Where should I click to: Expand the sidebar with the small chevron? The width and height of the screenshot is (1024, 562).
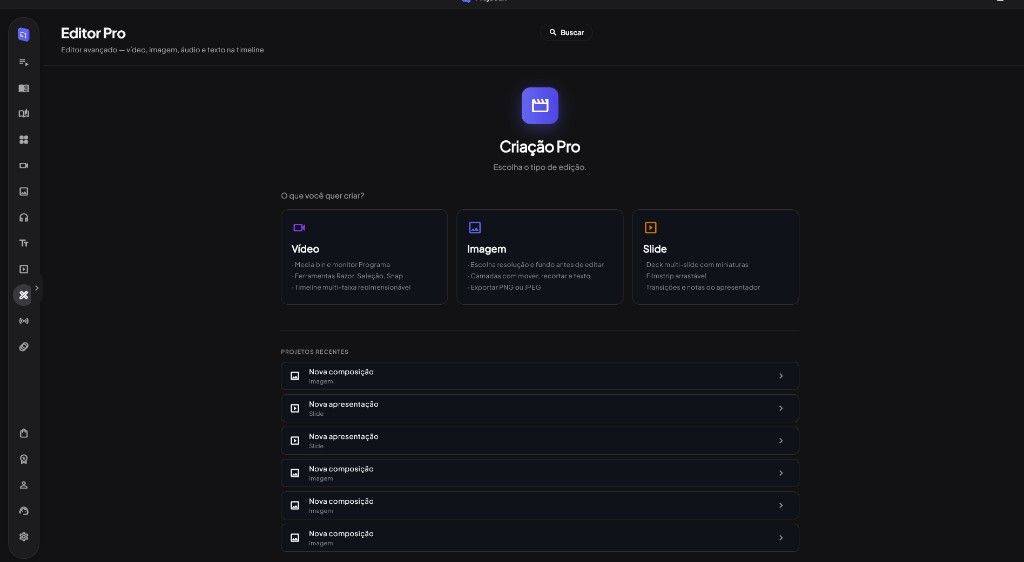pos(37,288)
